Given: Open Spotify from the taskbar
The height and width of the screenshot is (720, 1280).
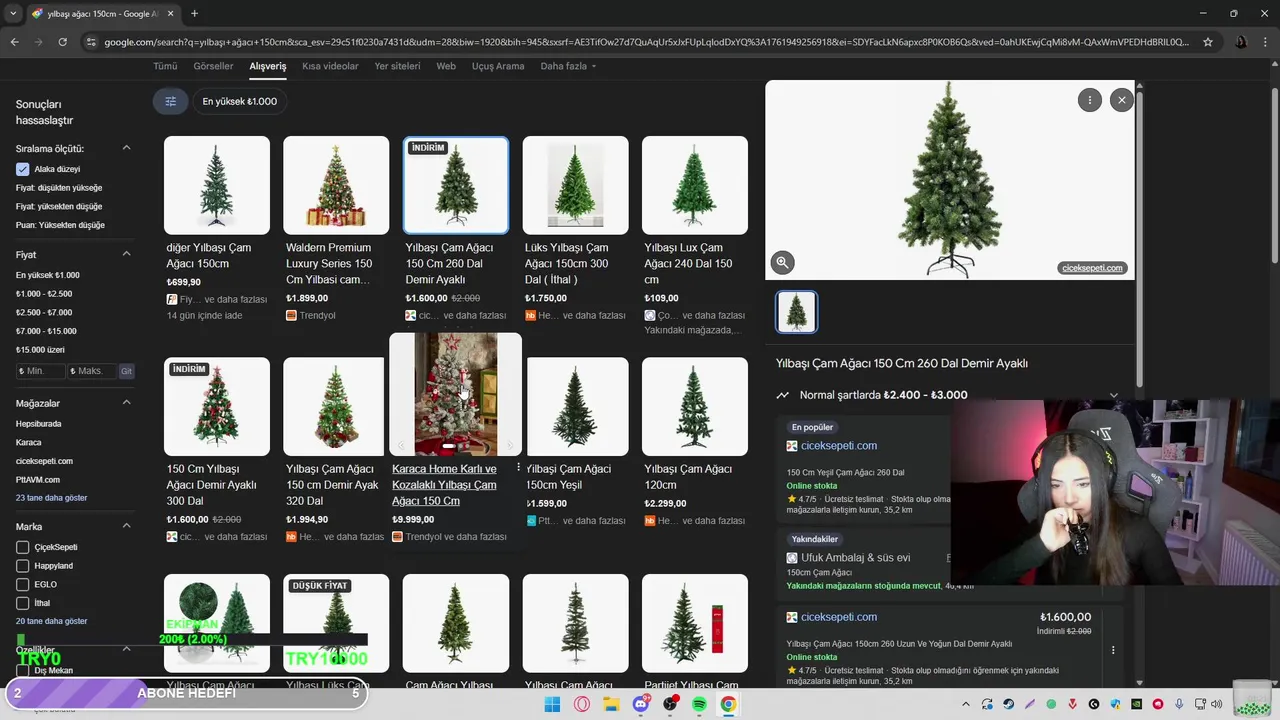Looking at the screenshot, I should tap(699, 704).
